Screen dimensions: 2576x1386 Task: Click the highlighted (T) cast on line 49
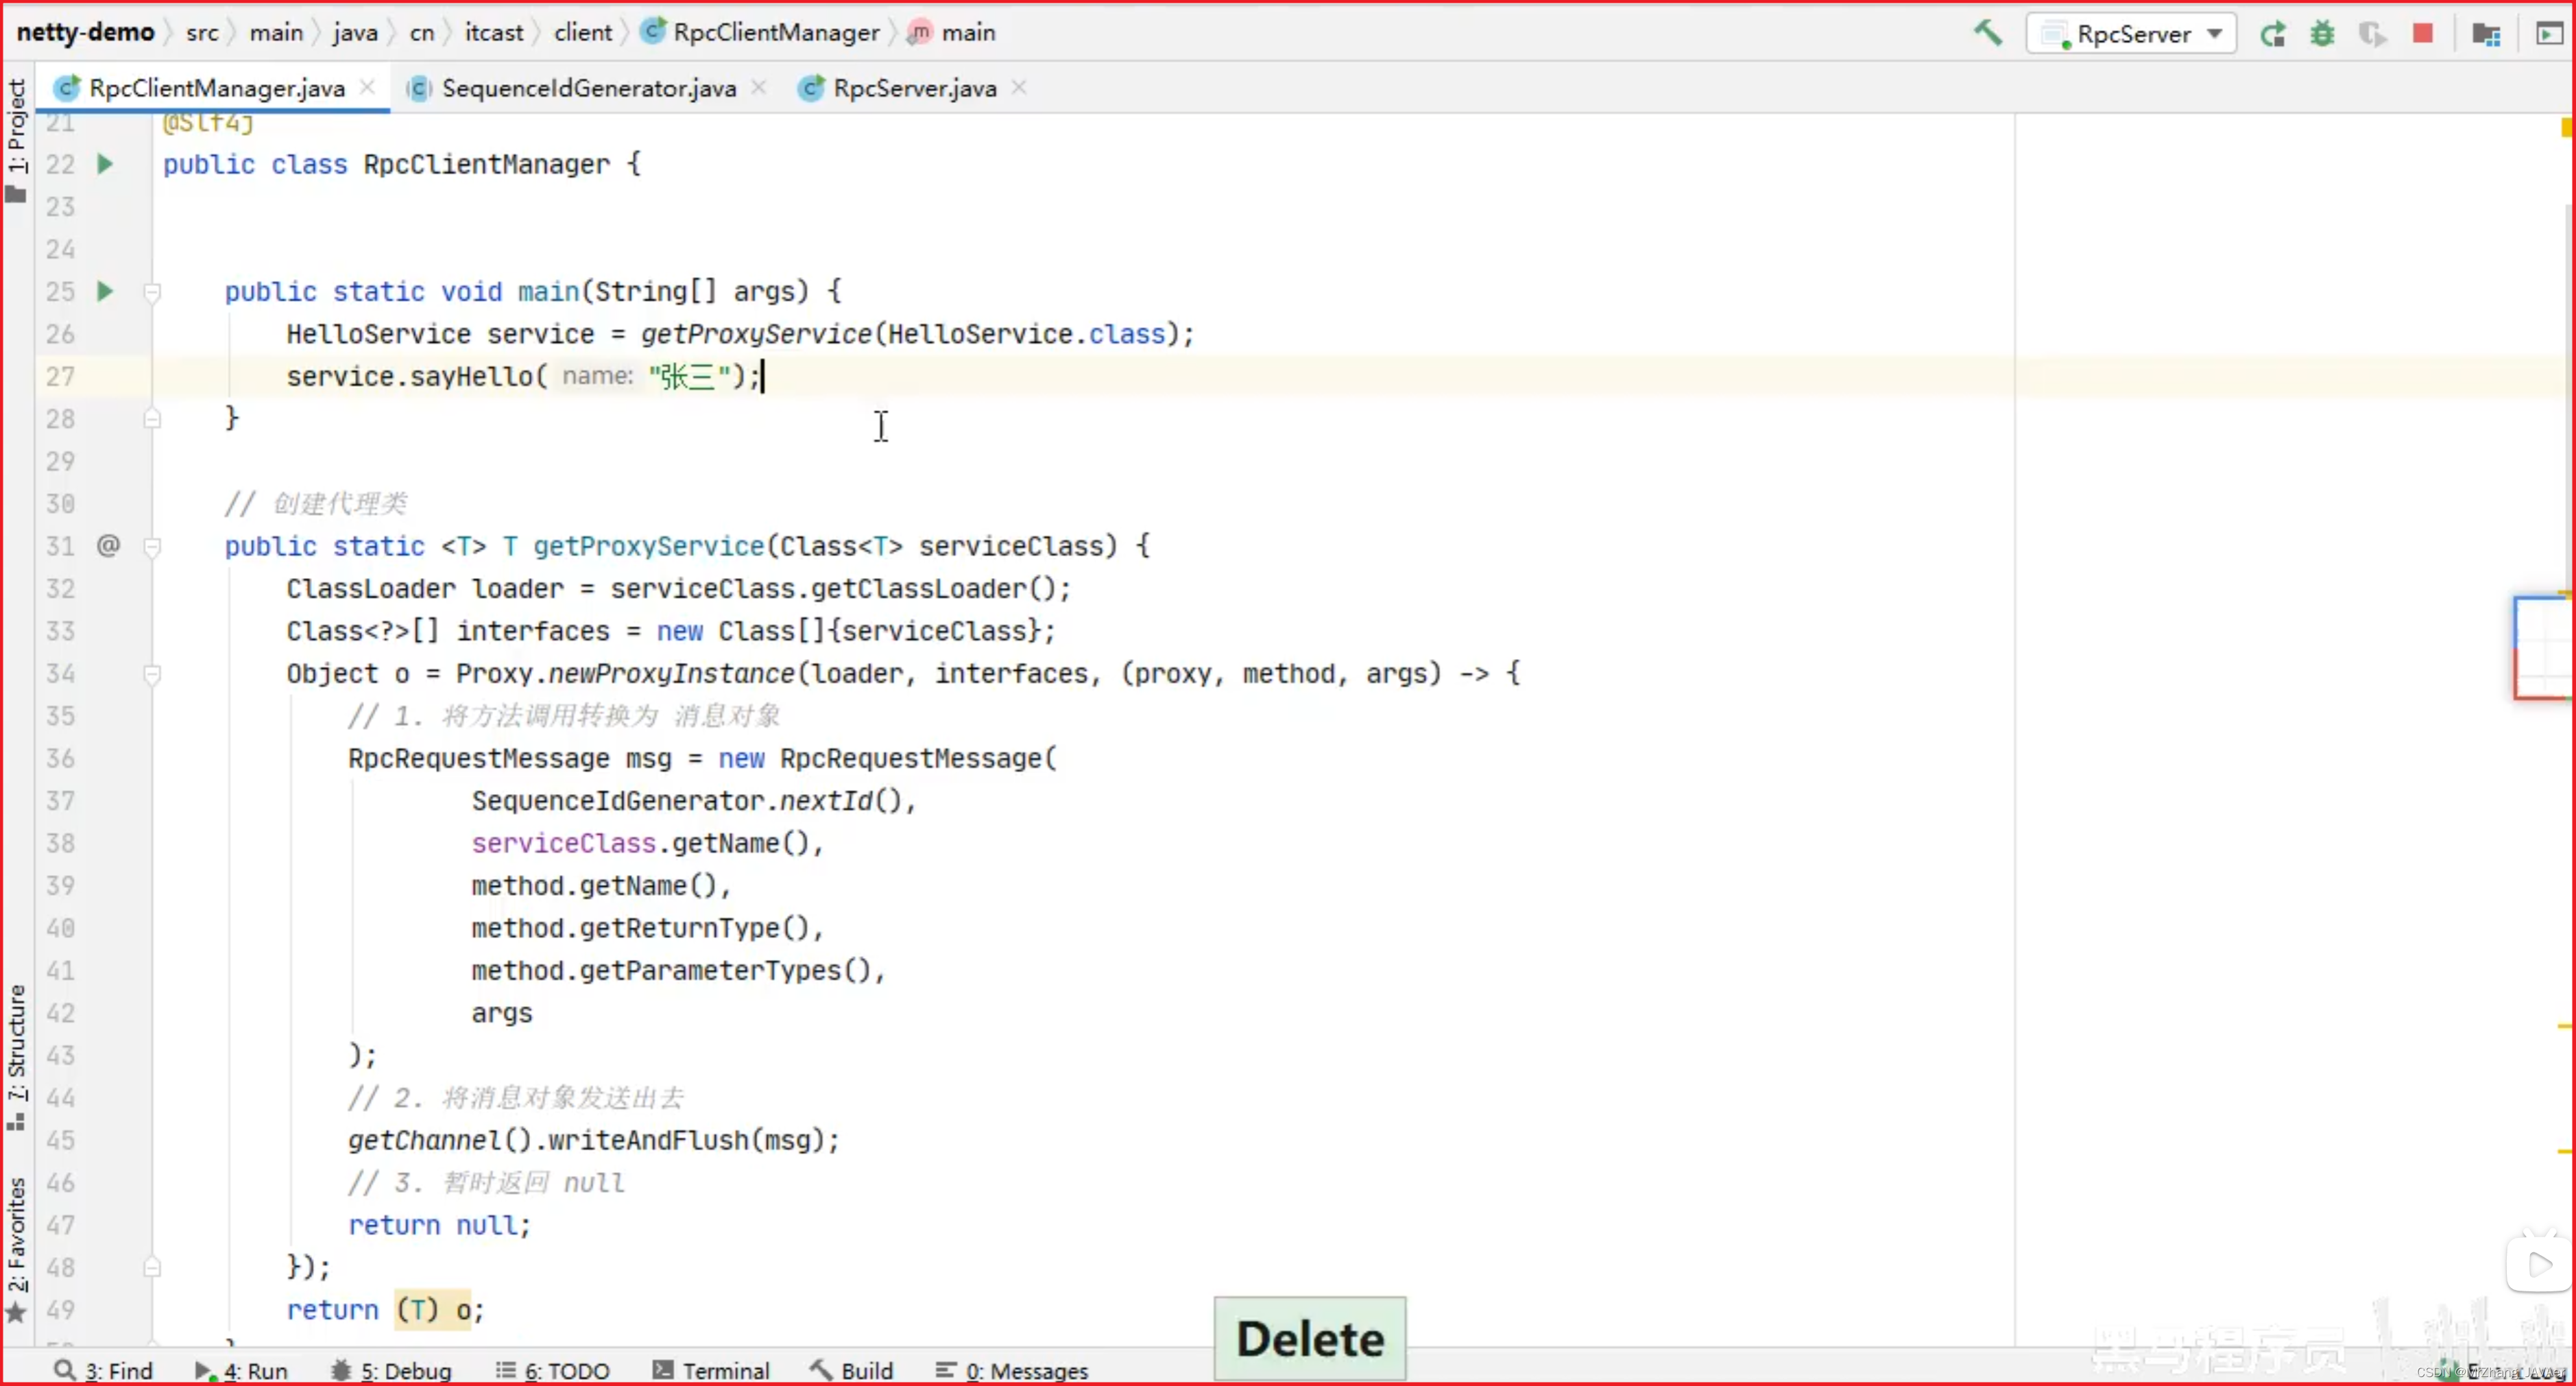tap(417, 1310)
